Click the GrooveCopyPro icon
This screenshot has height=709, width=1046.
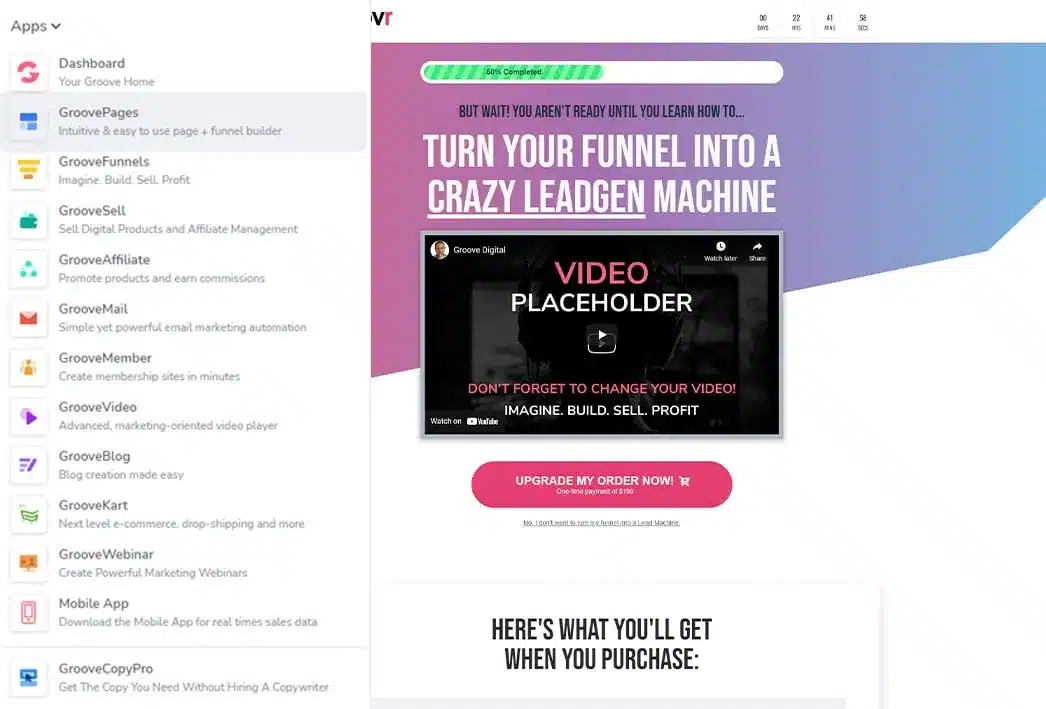click(29, 677)
